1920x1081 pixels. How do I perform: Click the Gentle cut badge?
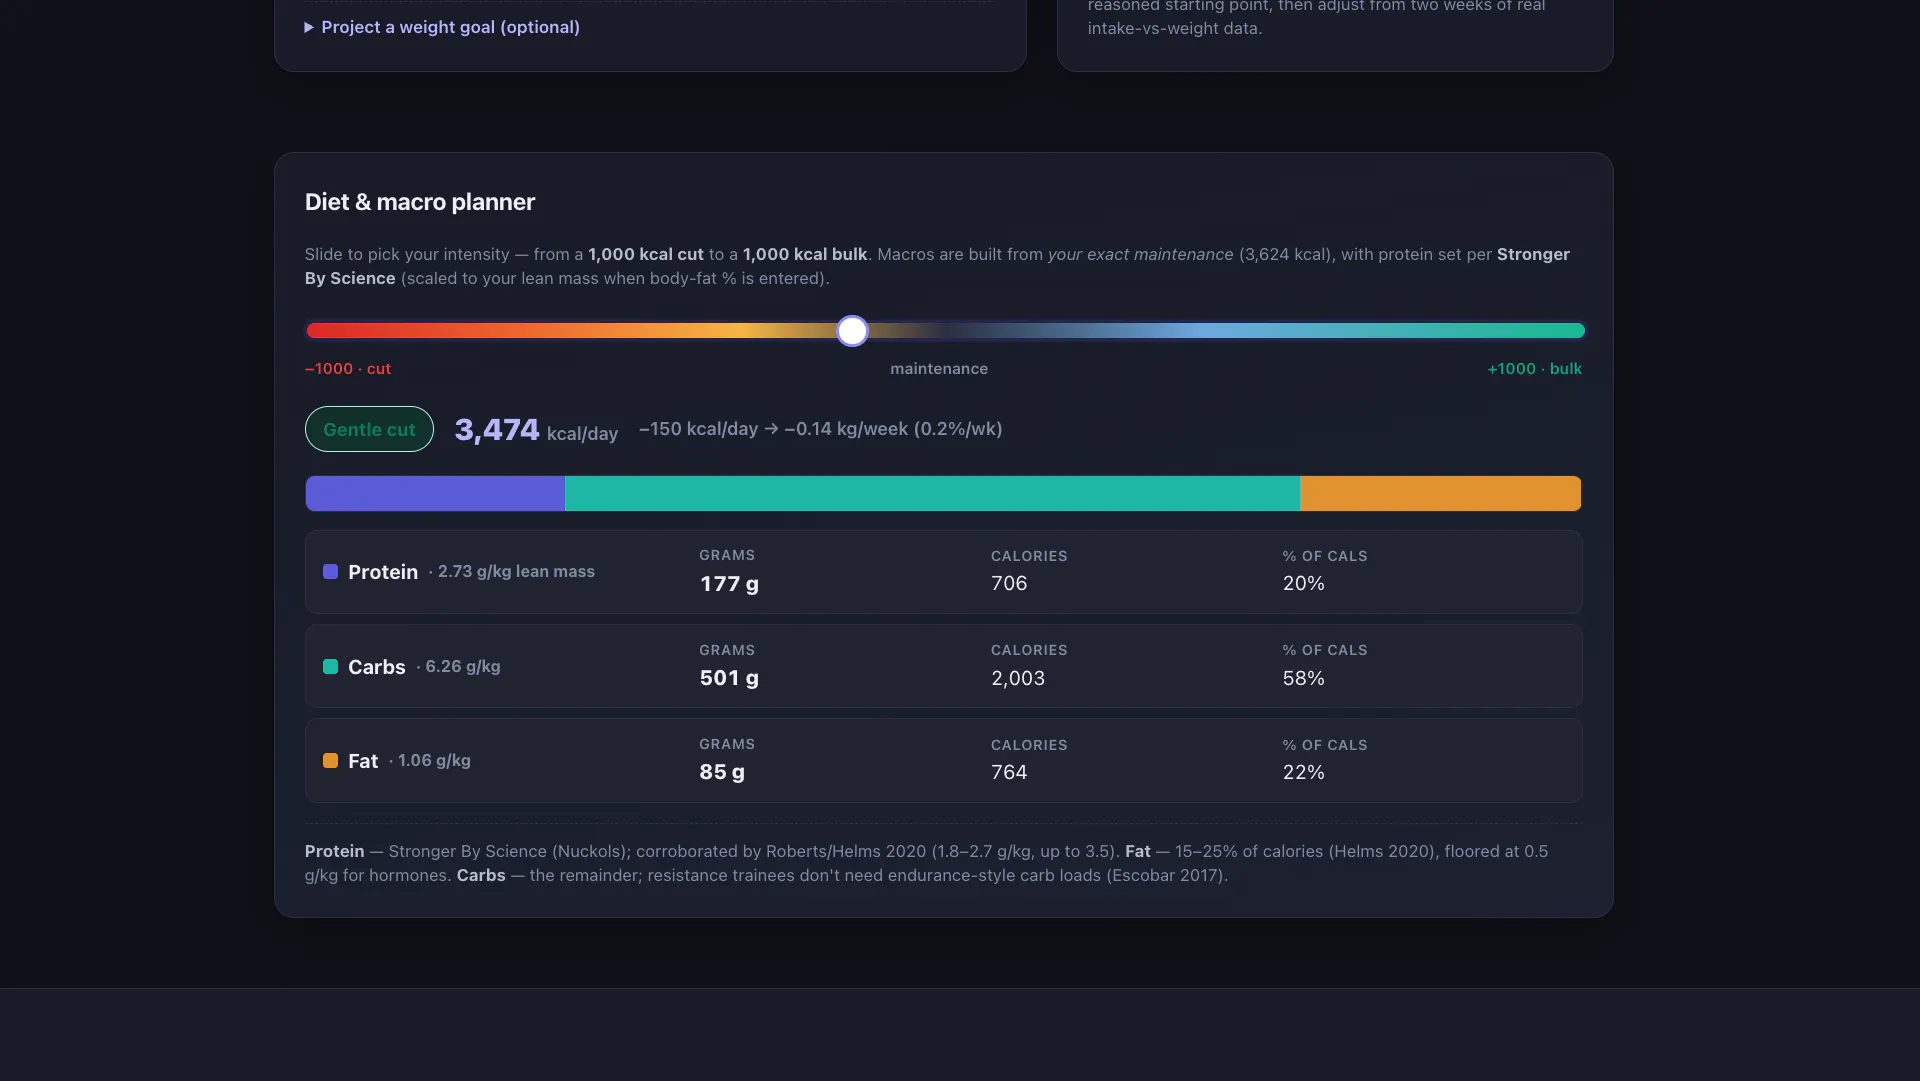pos(369,429)
